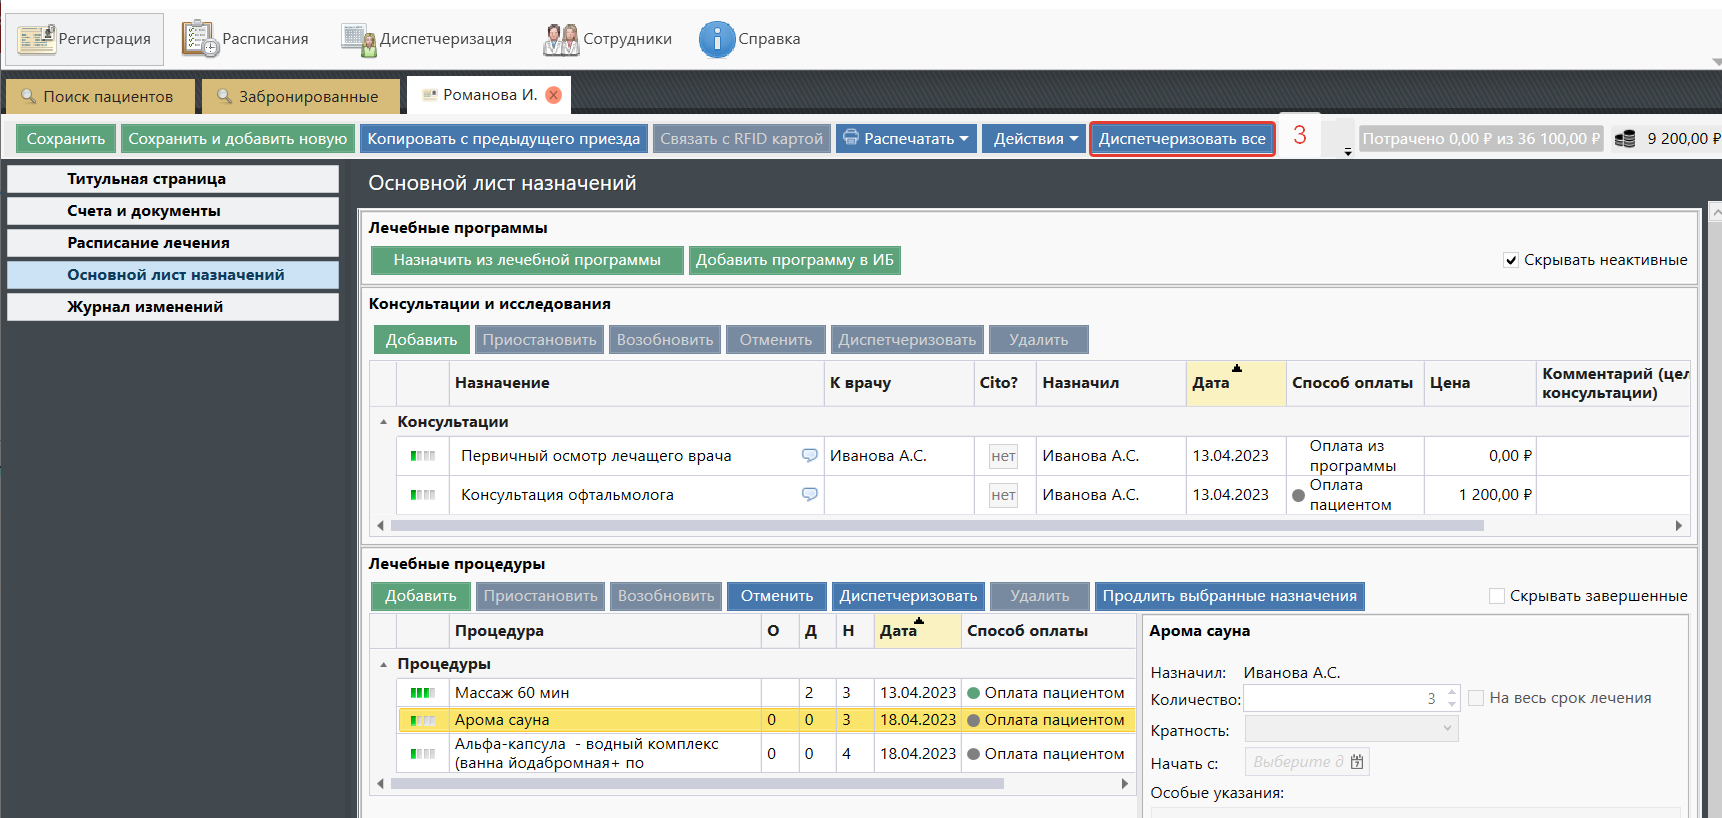Click comment bubble for Консультация офтальмолога
Image resolution: width=1722 pixels, height=818 pixels.
point(809,494)
